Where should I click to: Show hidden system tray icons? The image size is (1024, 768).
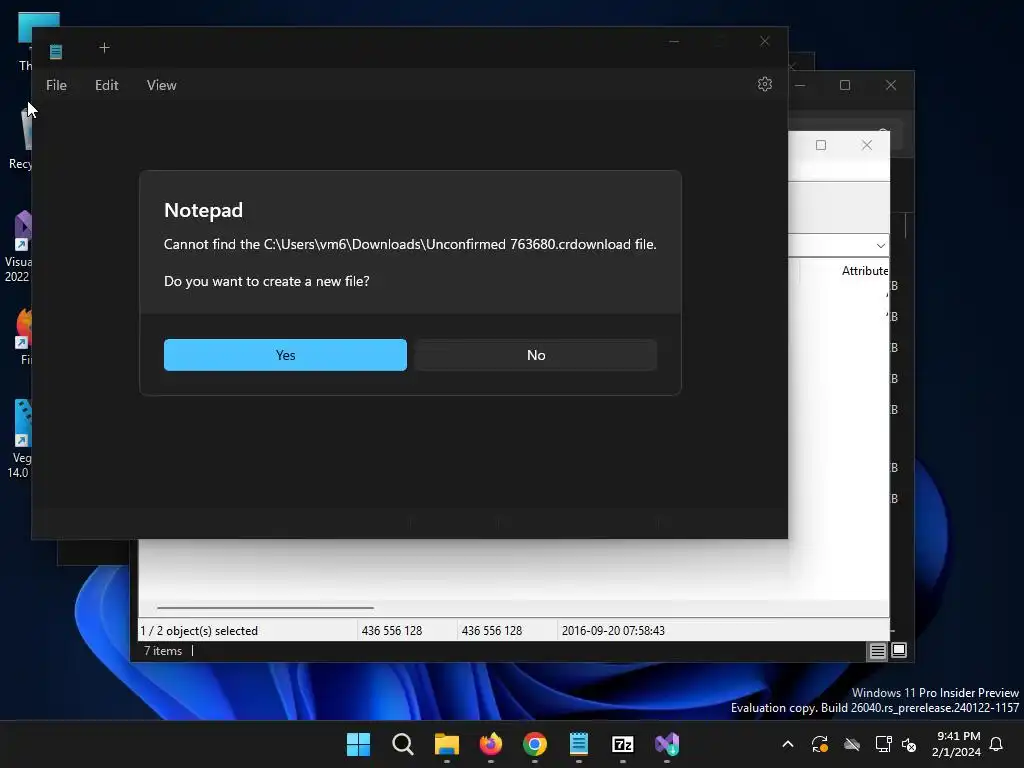(x=788, y=744)
